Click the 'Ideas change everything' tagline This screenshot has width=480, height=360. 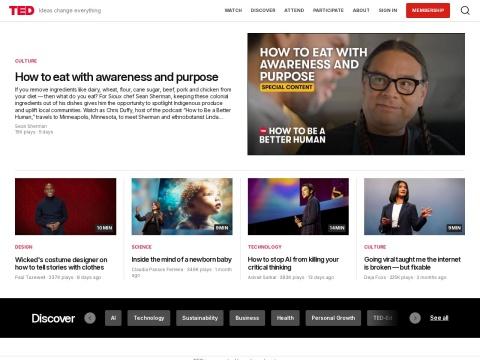[70, 11]
